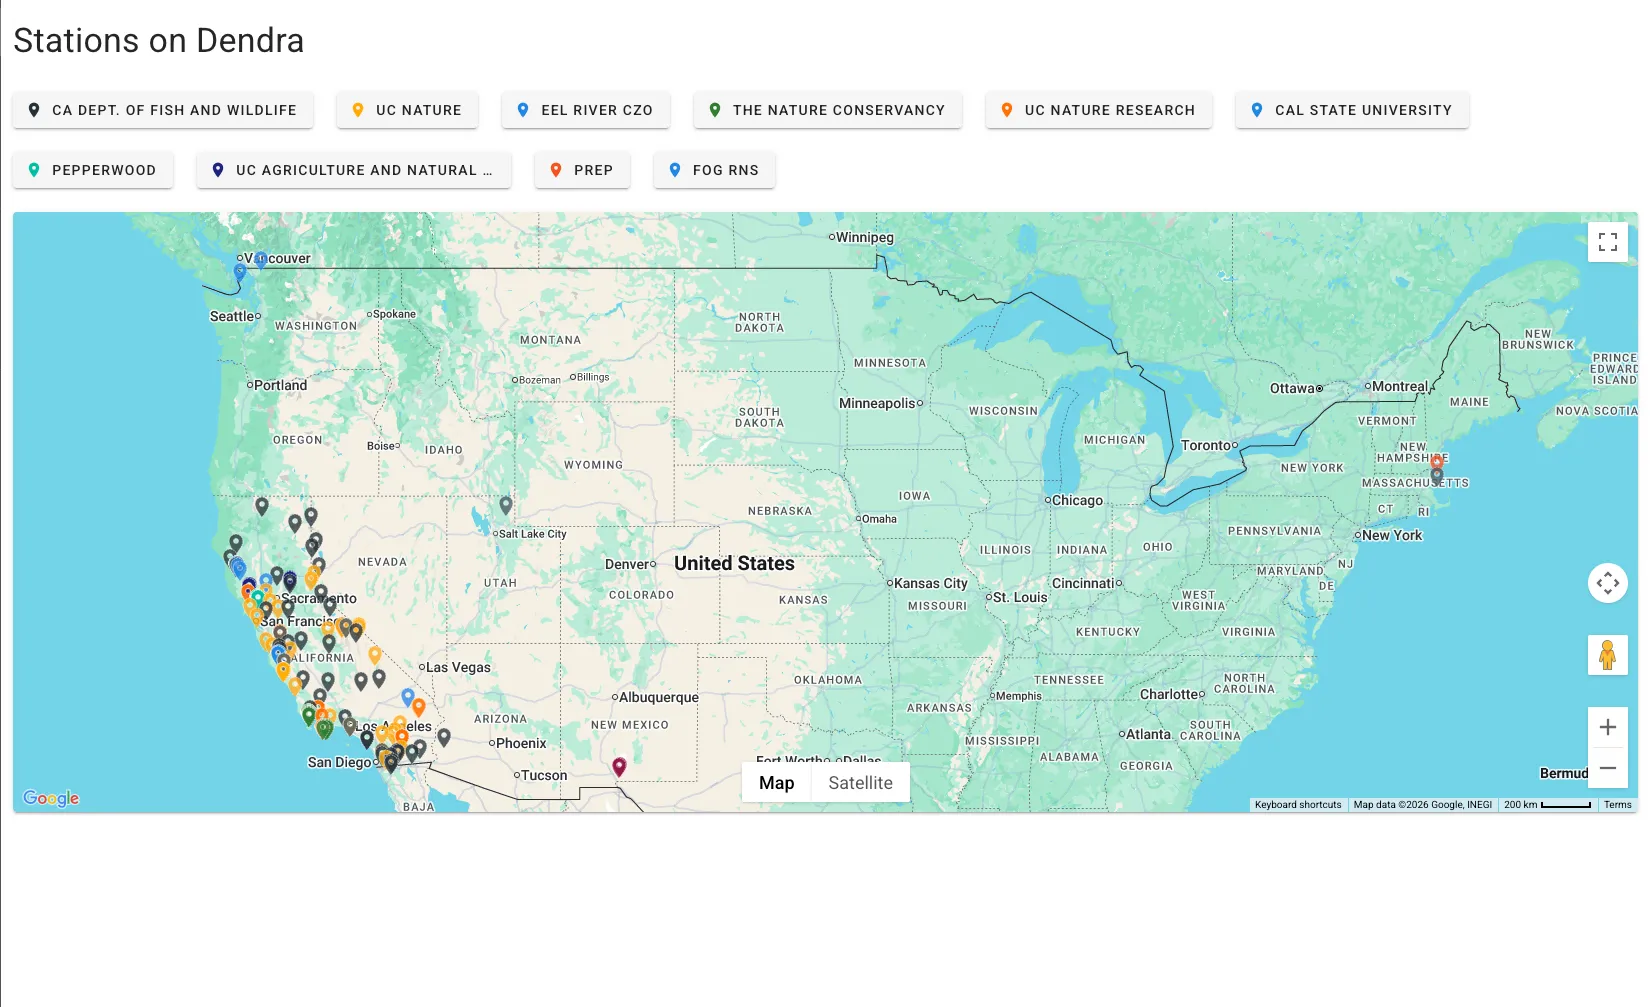Click the 'Minneapolis' city label
This screenshot has width=1650, height=1007.
pos(877,404)
